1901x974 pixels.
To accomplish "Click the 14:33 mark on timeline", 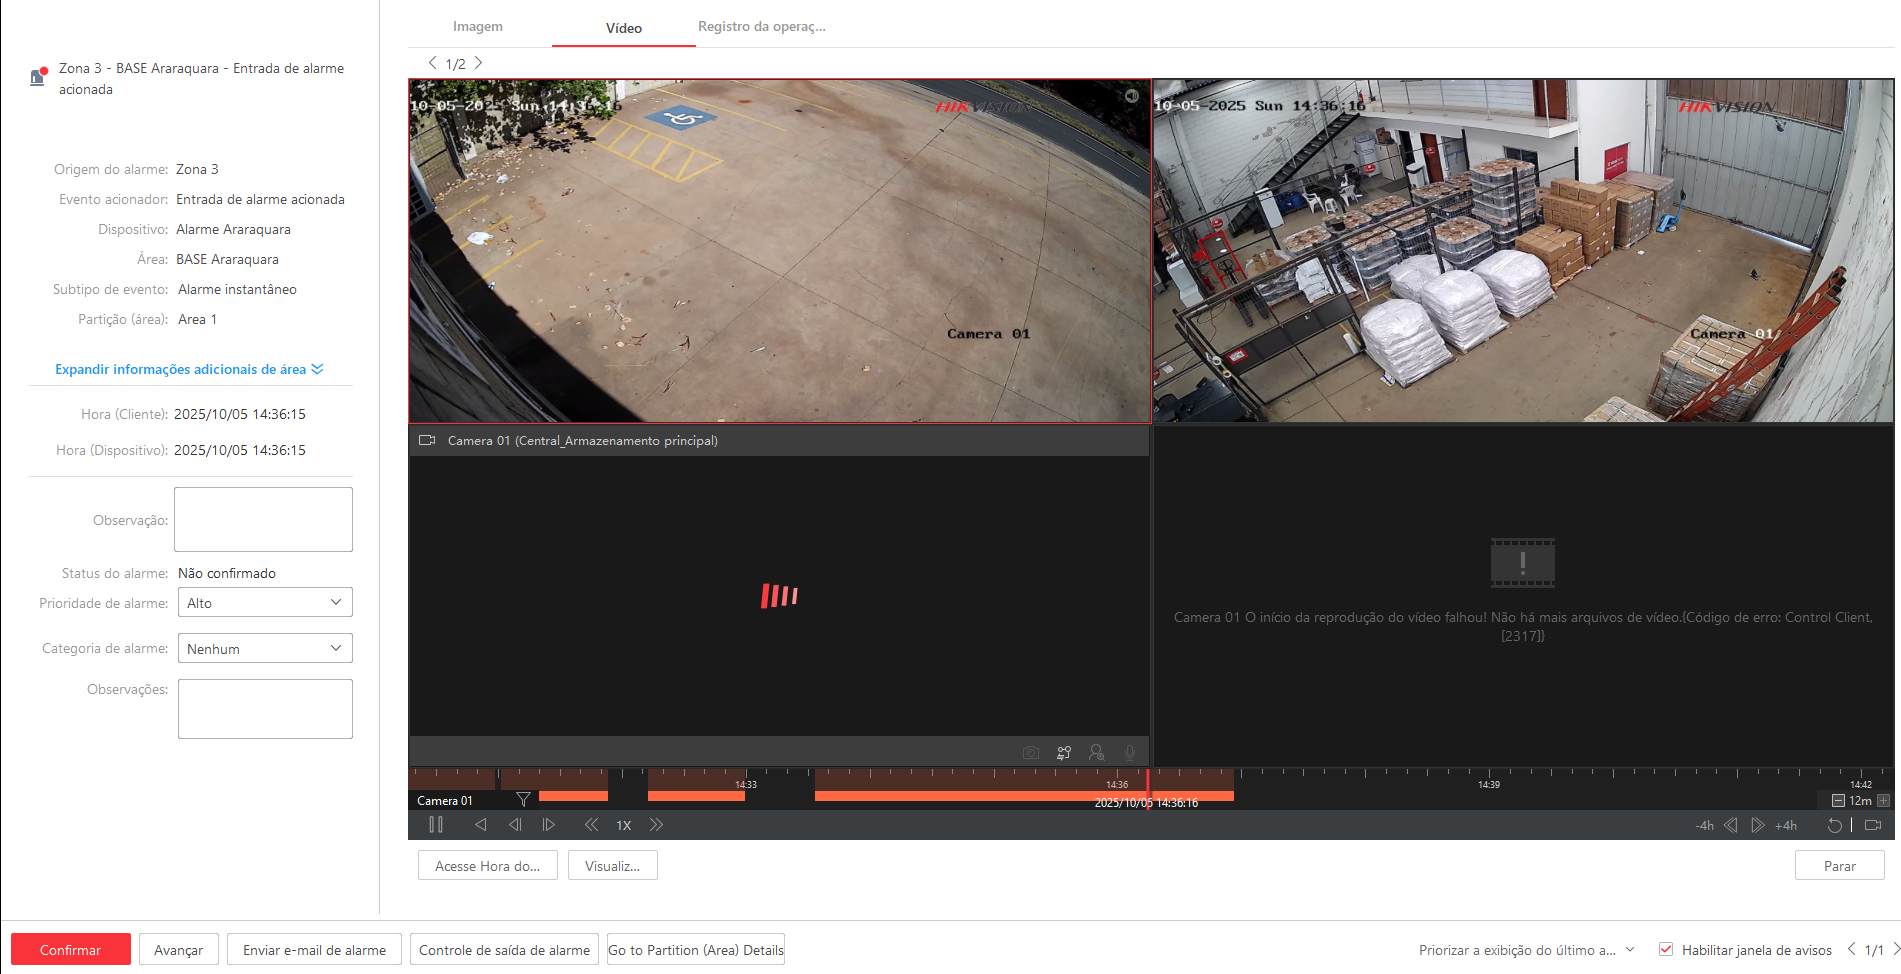I will click(x=746, y=777).
